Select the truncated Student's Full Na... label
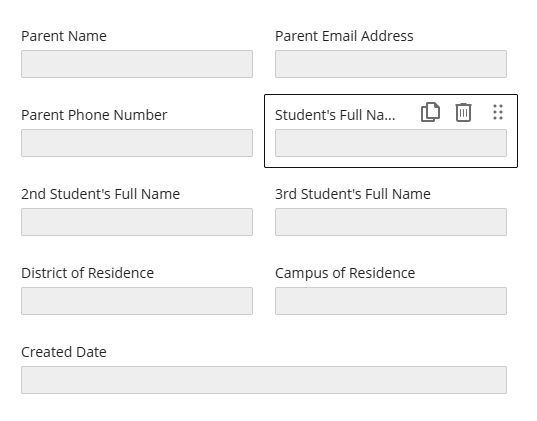 tap(335, 115)
